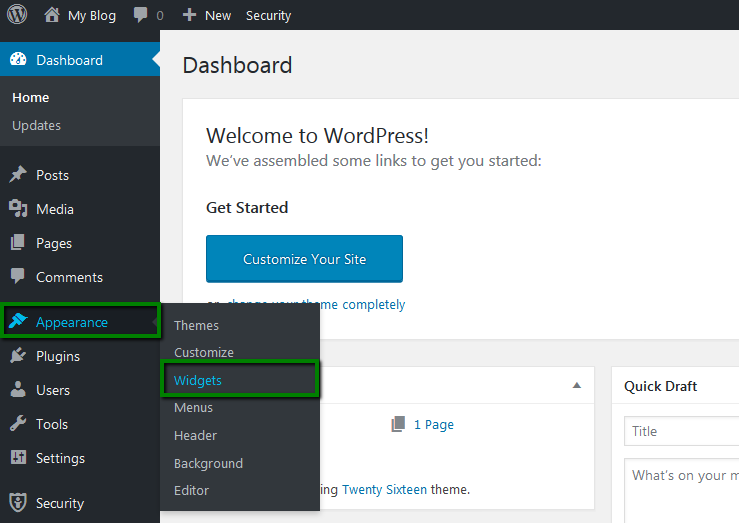Click the Tools wrench icon
The width and height of the screenshot is (739, 523).
point(18,423)
